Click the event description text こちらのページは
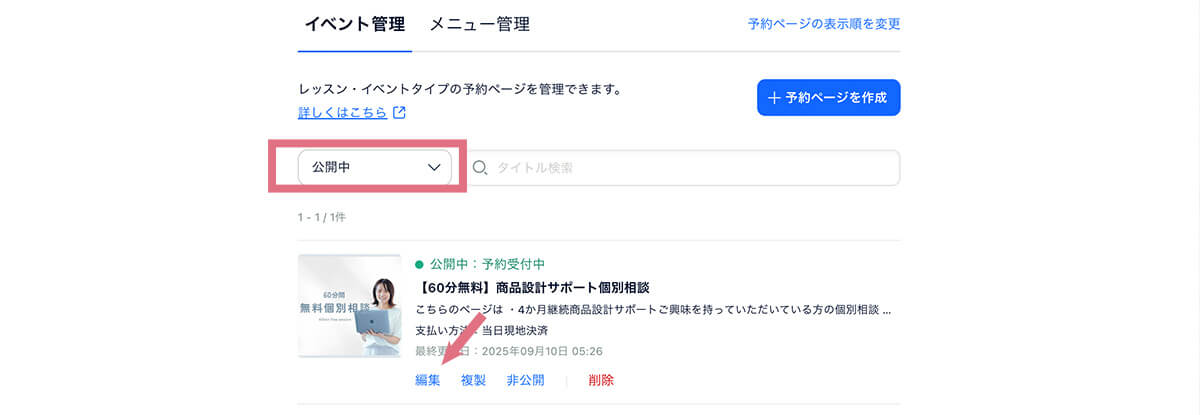This screenshot has width=1200, height=415. tap(652, 309)
